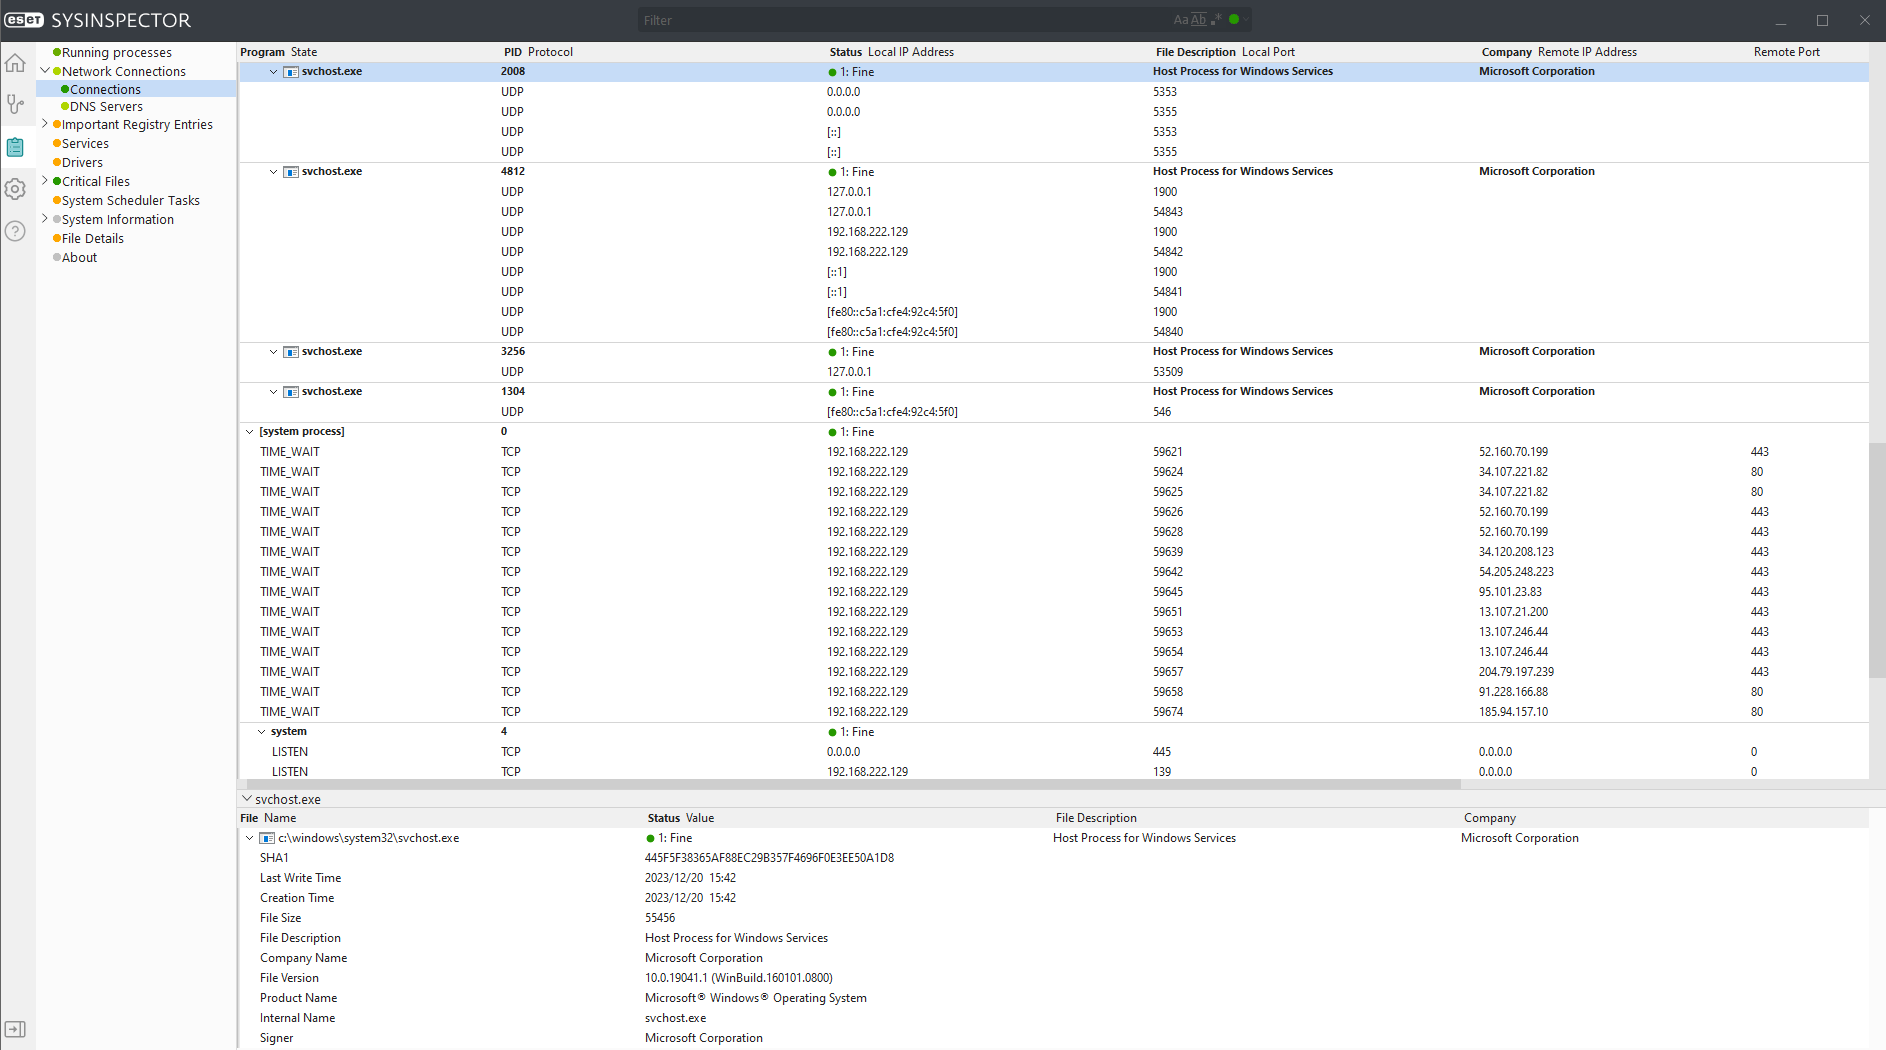Collapse svchost.exe PID 4812 row
The width and height of the screenshot is (1886, 1050).
pos(273,172)
